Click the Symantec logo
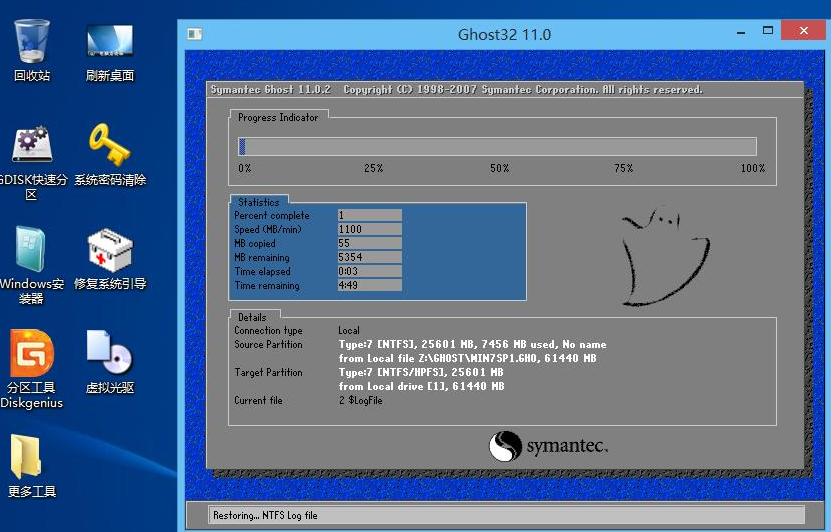Screen dimensions: 831x532 pos(548,446)
